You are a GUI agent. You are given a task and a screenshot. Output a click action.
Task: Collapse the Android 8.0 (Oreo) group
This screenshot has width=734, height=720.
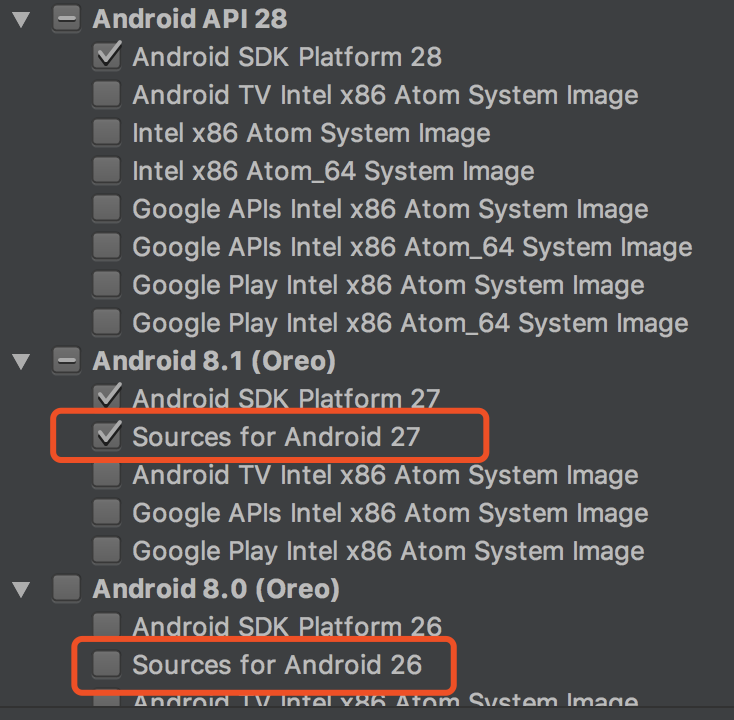[21, 589]
